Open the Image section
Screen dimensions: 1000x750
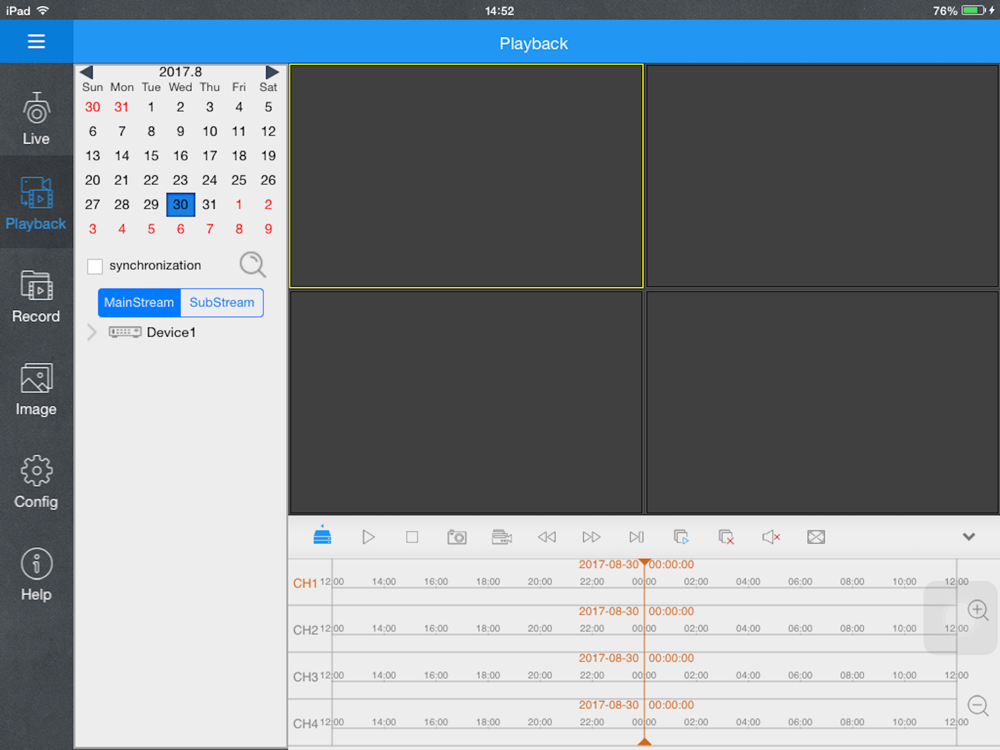(x=36, y=389)
